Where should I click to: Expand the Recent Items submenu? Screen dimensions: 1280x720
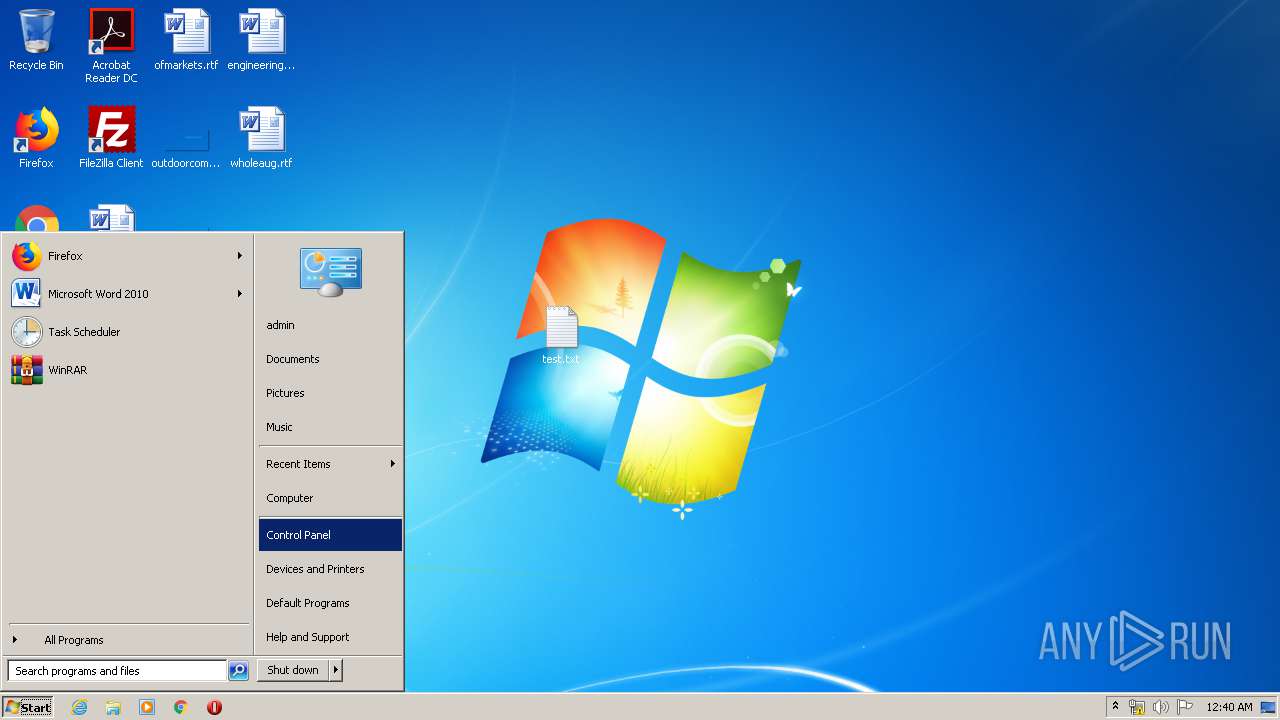pos(330,464)
